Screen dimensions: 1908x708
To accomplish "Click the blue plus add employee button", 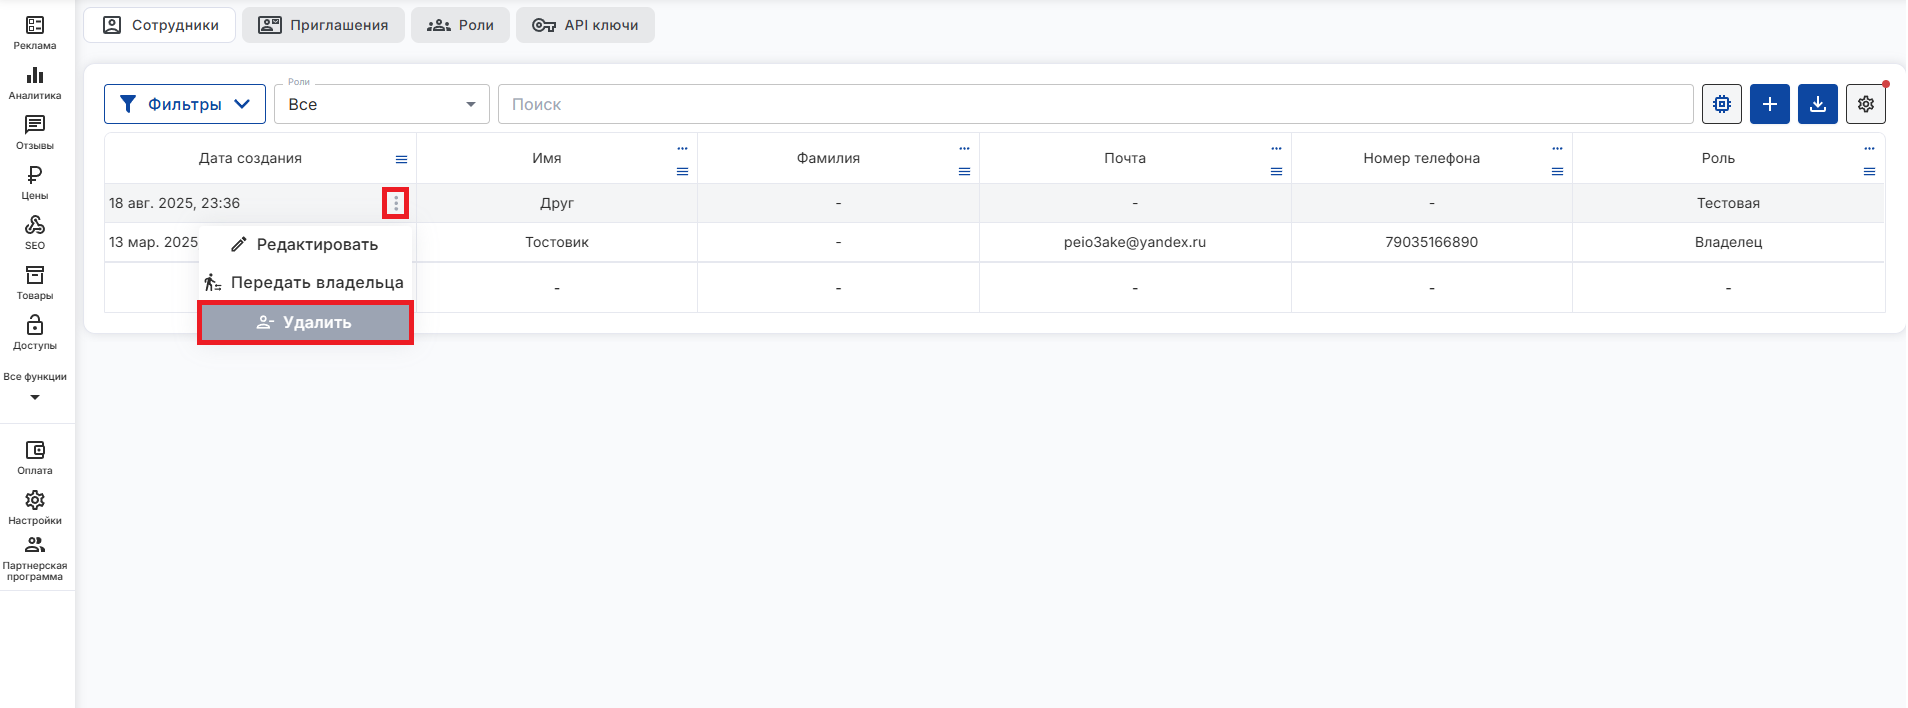I will click(x=1769, y=104).
